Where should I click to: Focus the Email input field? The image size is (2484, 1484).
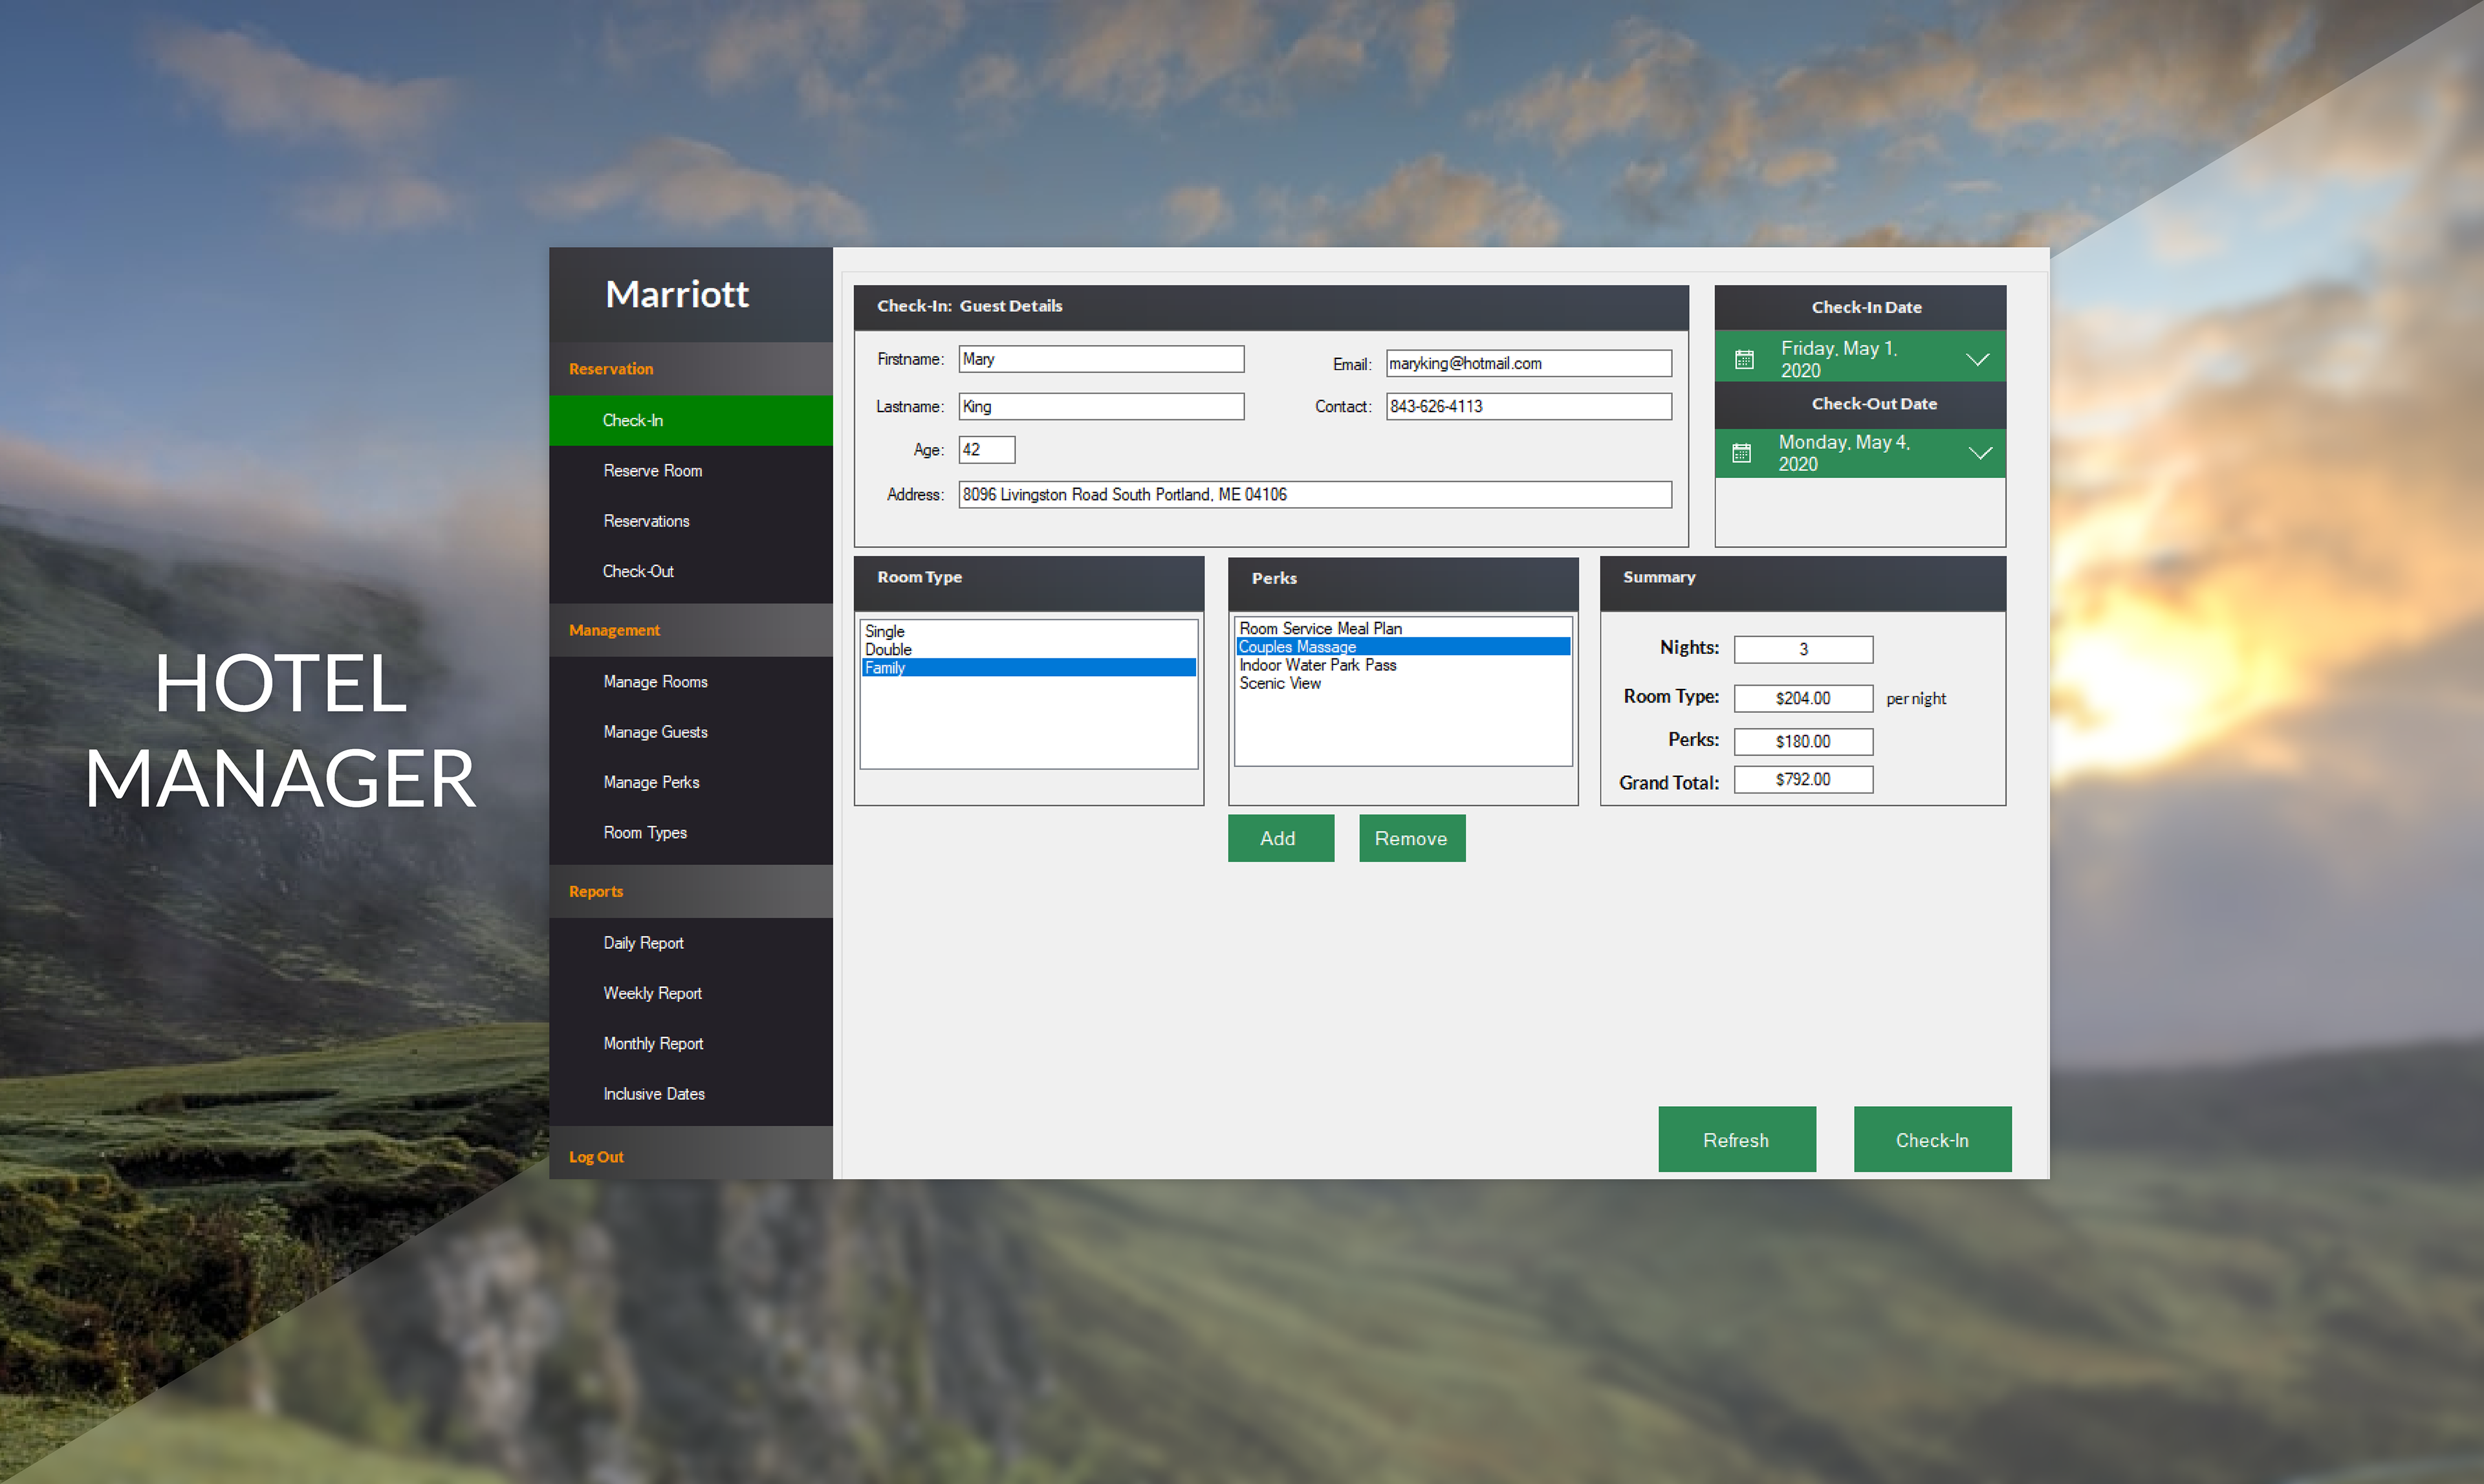[1528, 363]
